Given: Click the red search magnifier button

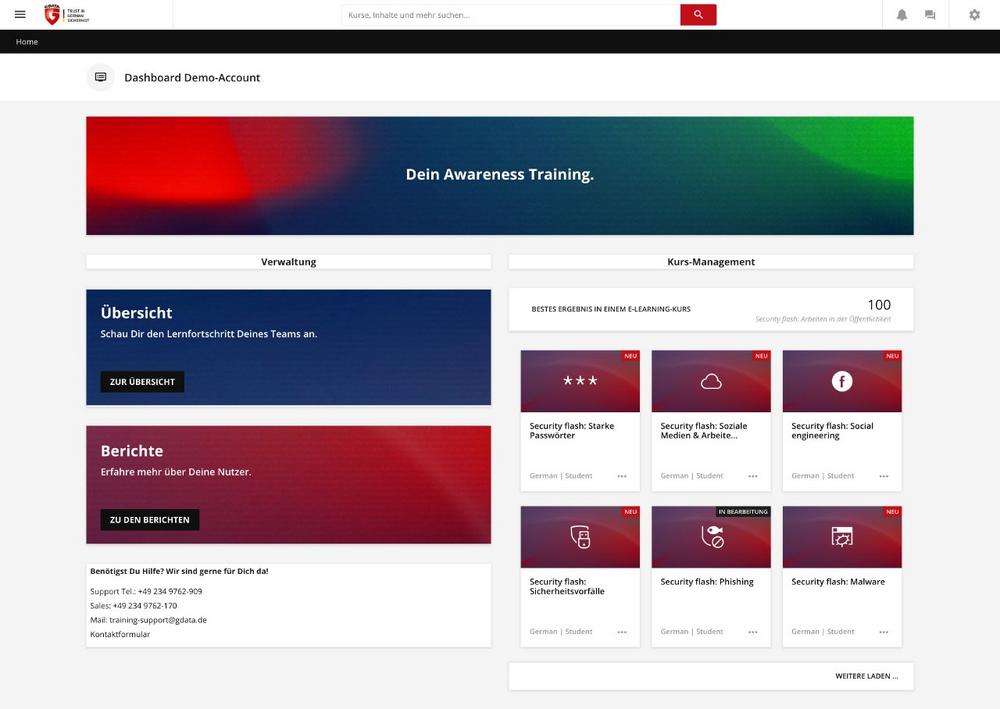Looking at the screenshot, I should [698, 15].
